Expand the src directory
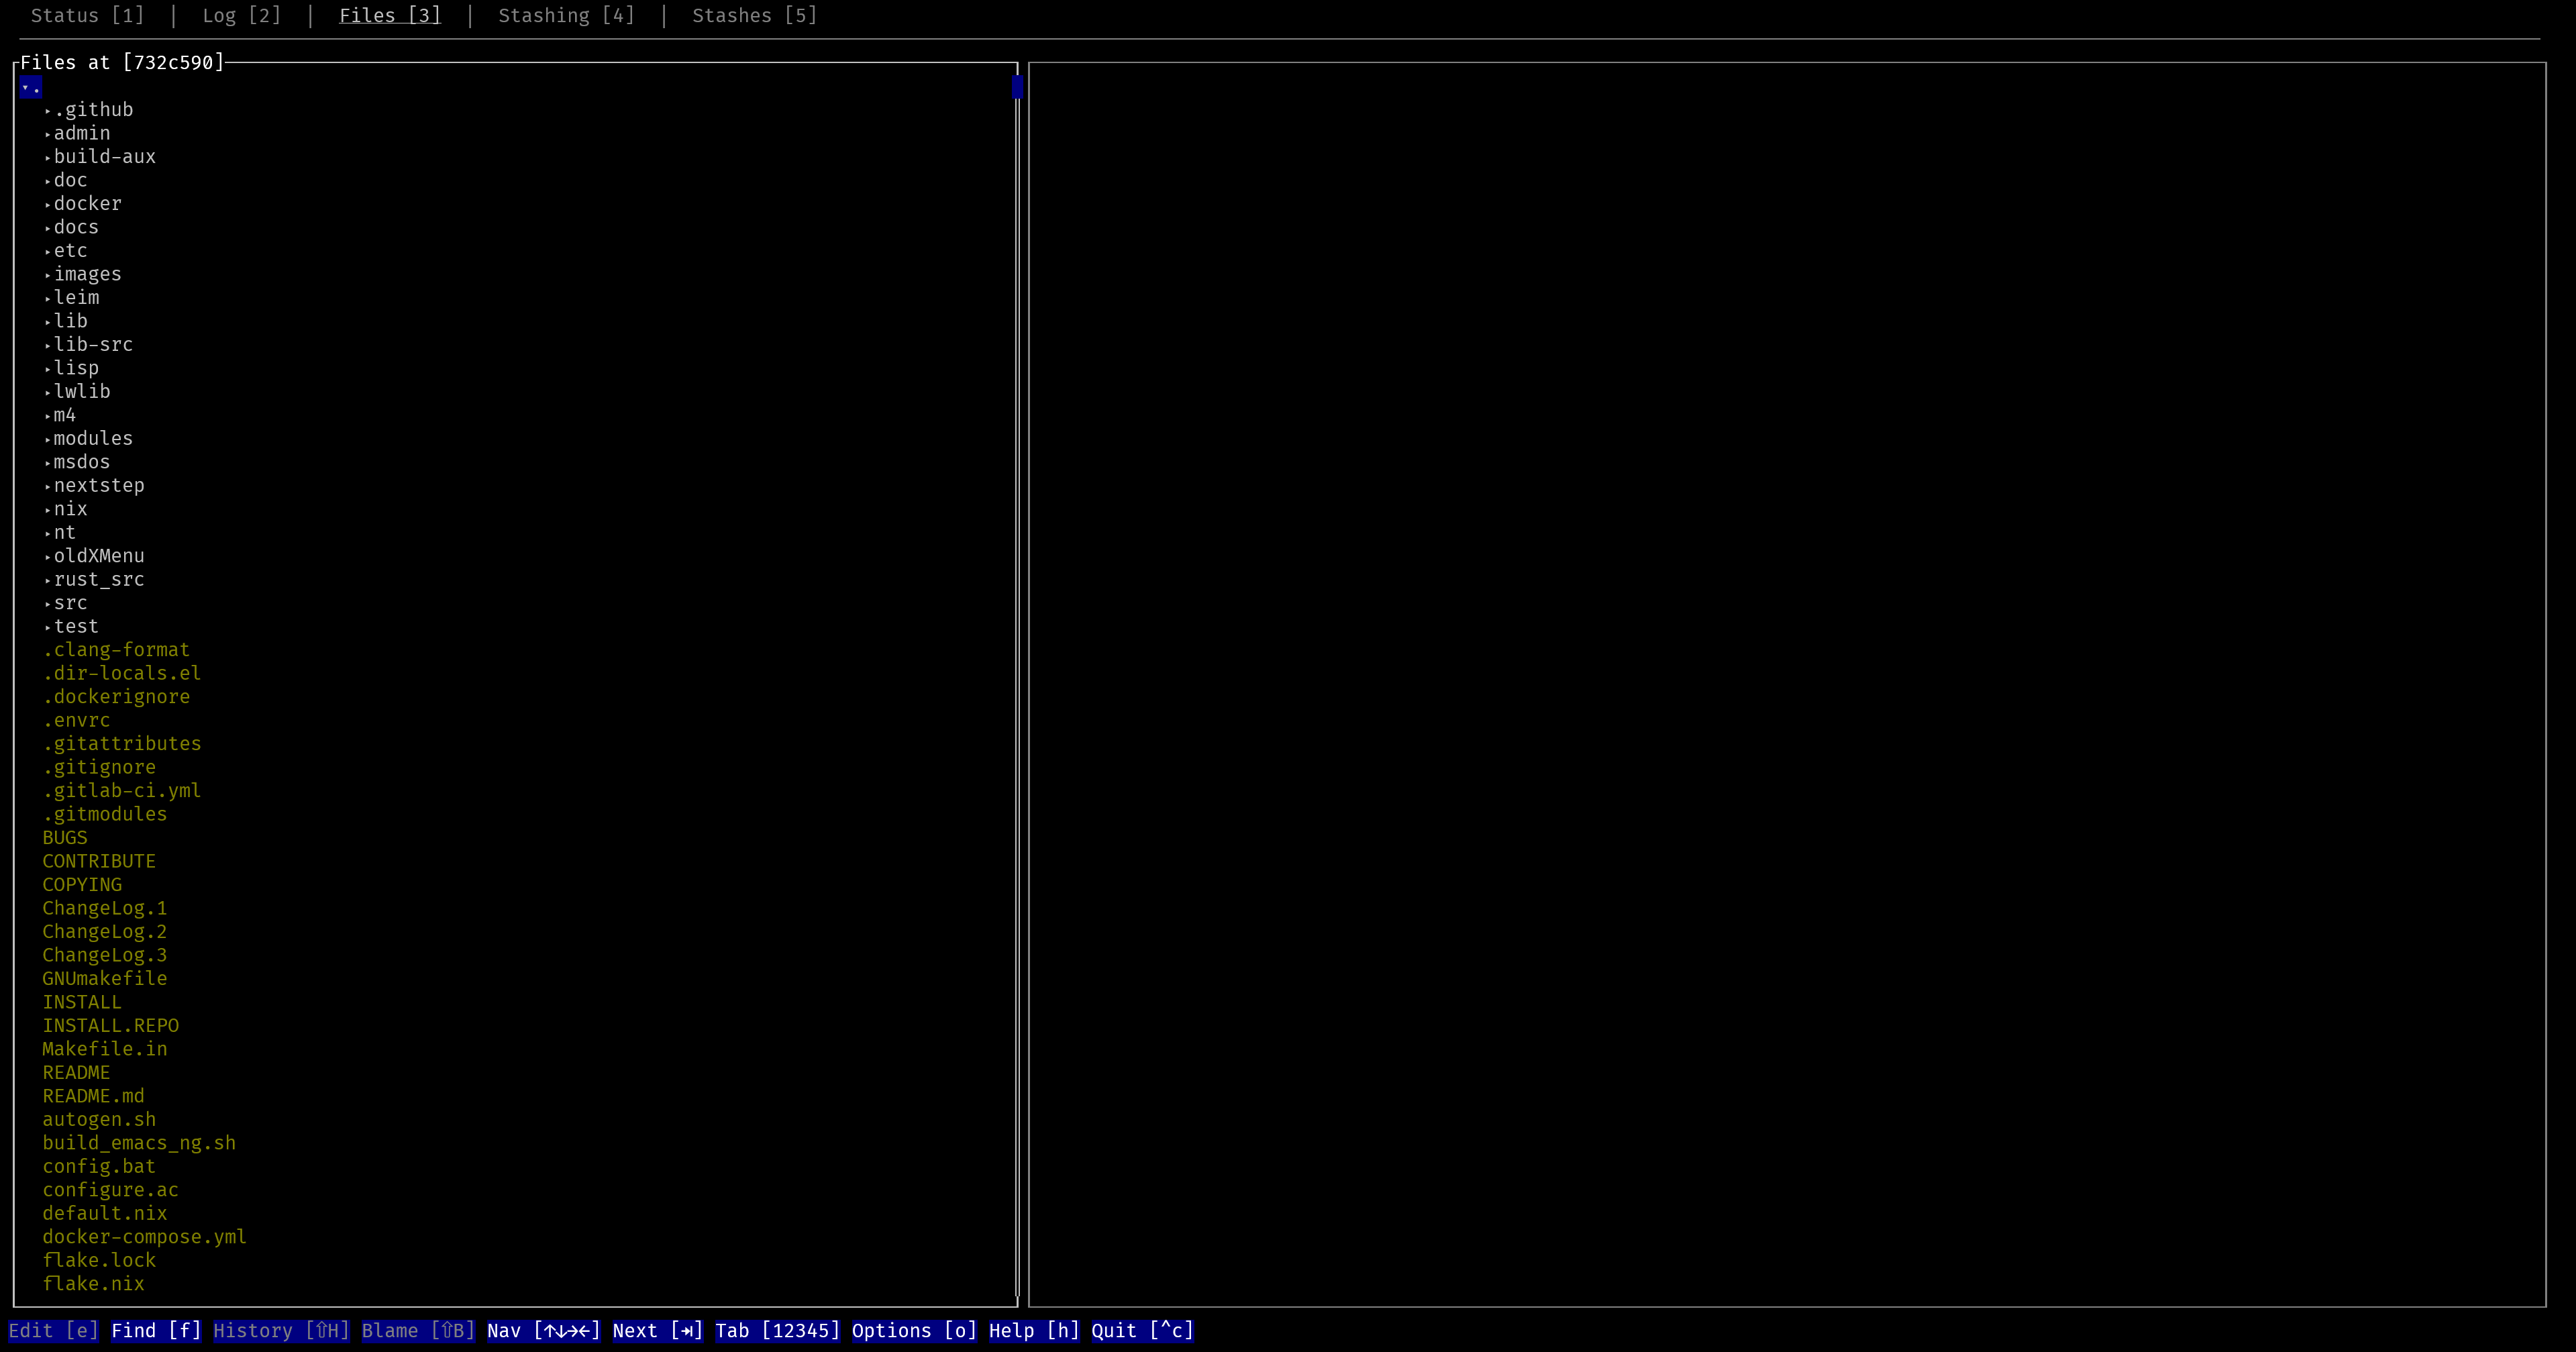2576x1352 pixels. coord(70,603)
